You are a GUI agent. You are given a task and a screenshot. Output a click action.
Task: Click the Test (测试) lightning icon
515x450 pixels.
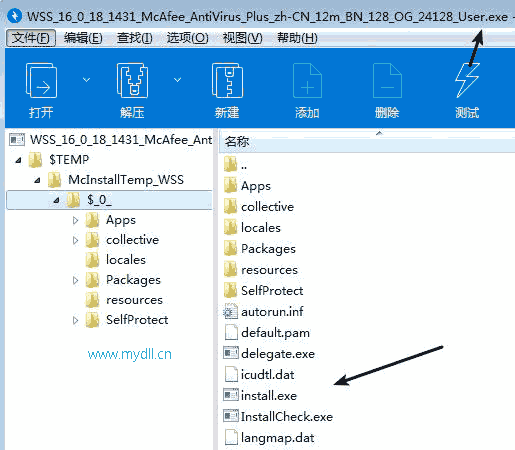coord(467,80)
